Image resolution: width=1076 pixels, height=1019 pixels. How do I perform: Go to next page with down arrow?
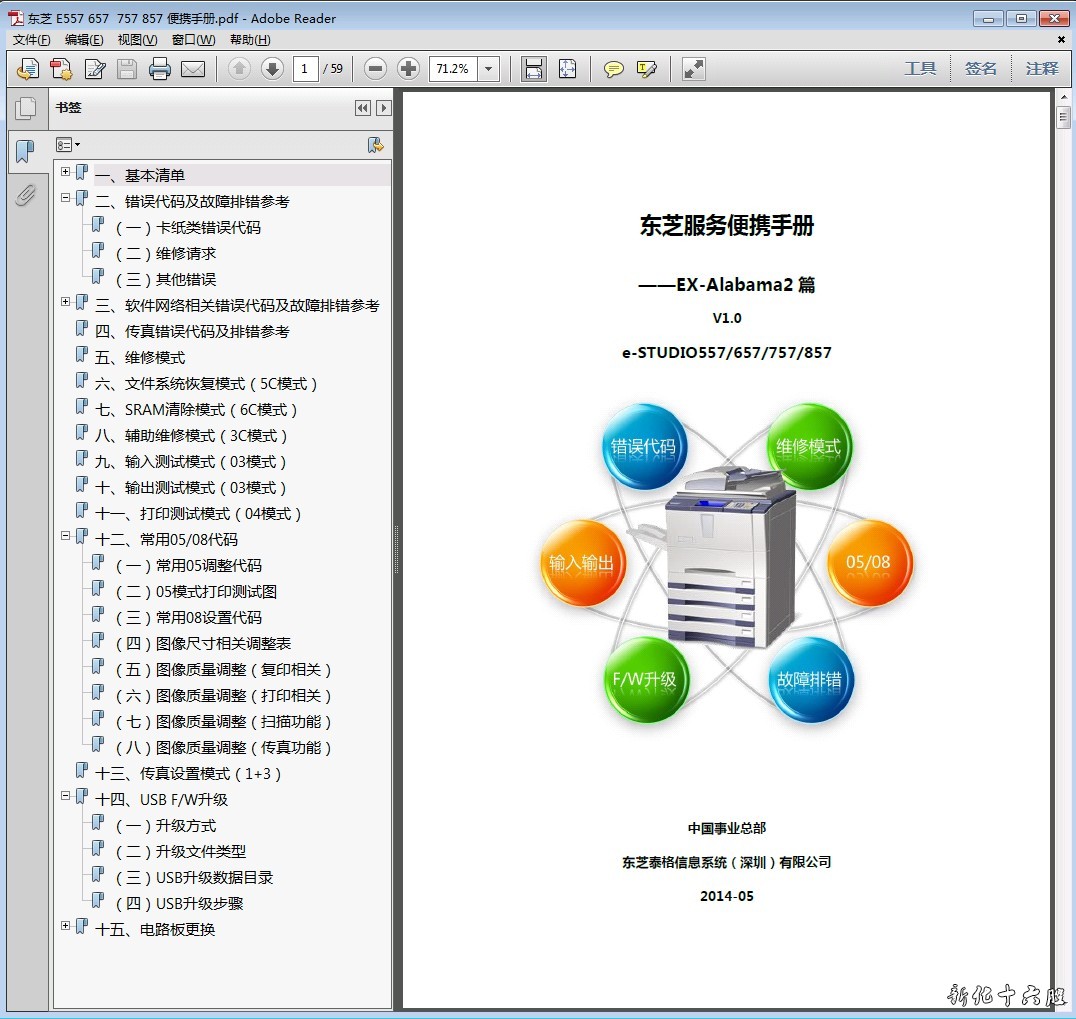pyautogui.click(x=272, y=69)
